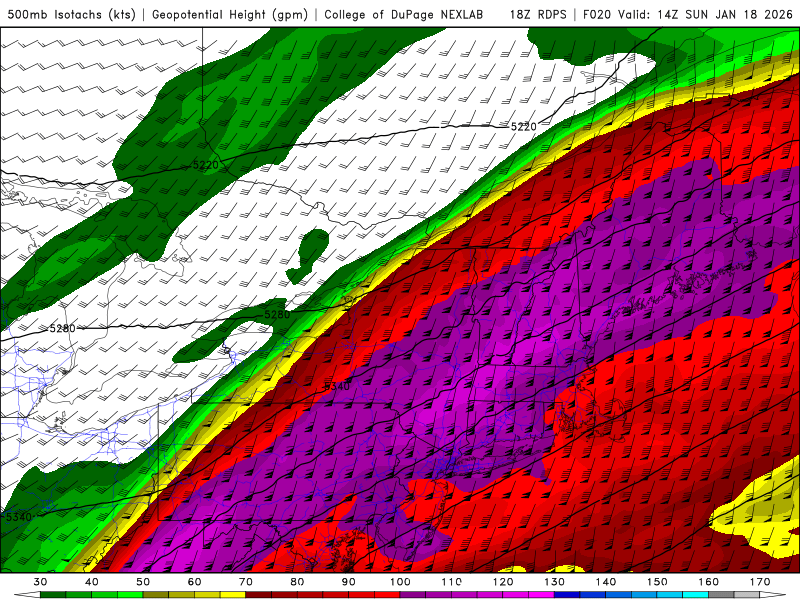
Task: Click the "Geopotential Height (gpm)" title text
Action: (x=230, y=14)
